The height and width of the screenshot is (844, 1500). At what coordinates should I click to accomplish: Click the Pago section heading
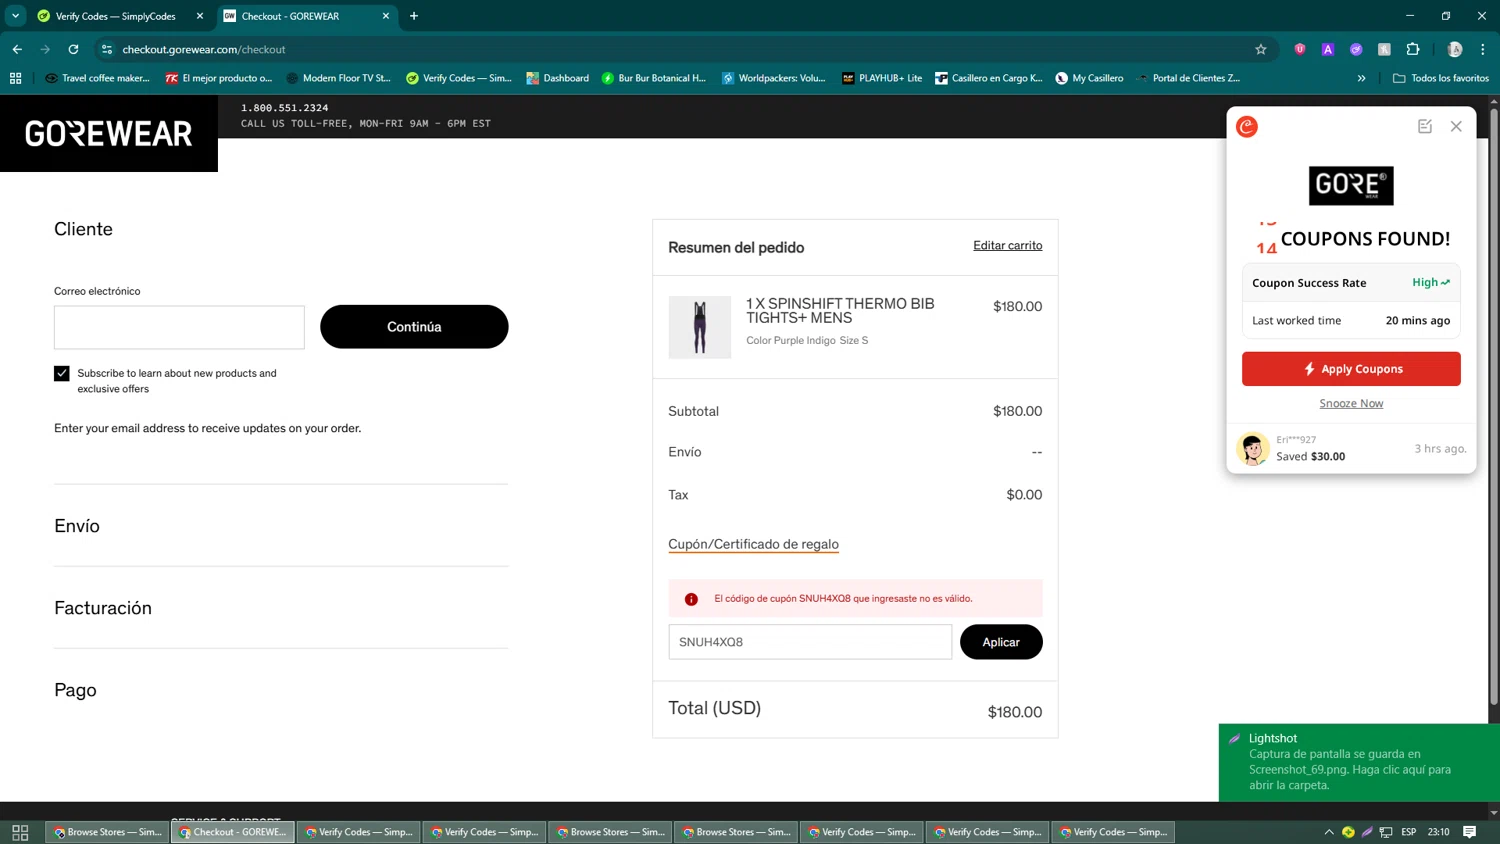click(75, 690)
